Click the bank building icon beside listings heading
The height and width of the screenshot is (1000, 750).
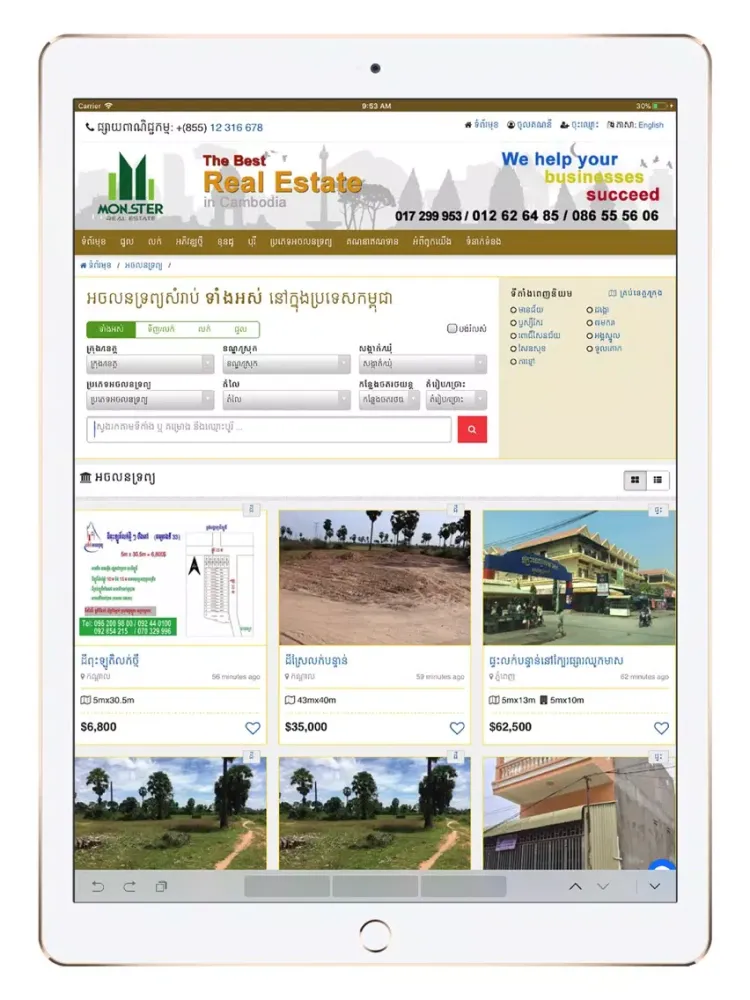[x=85, y=477]
